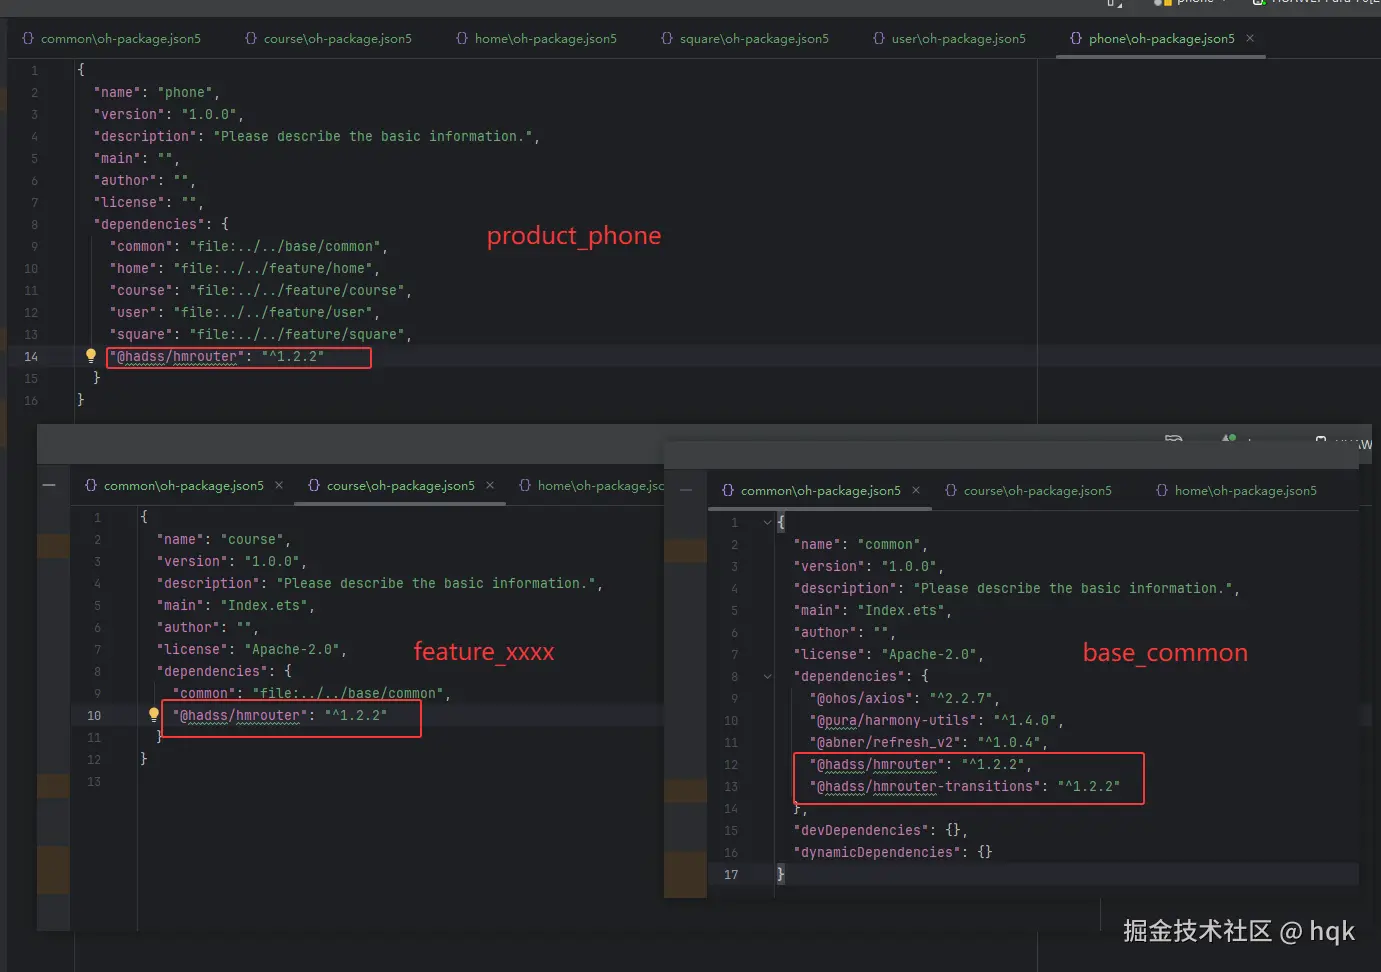The height and width of the screenshot is (972, 1381).
Task: Open the user\oh-package.json5 tab
Action: [957, 38]
